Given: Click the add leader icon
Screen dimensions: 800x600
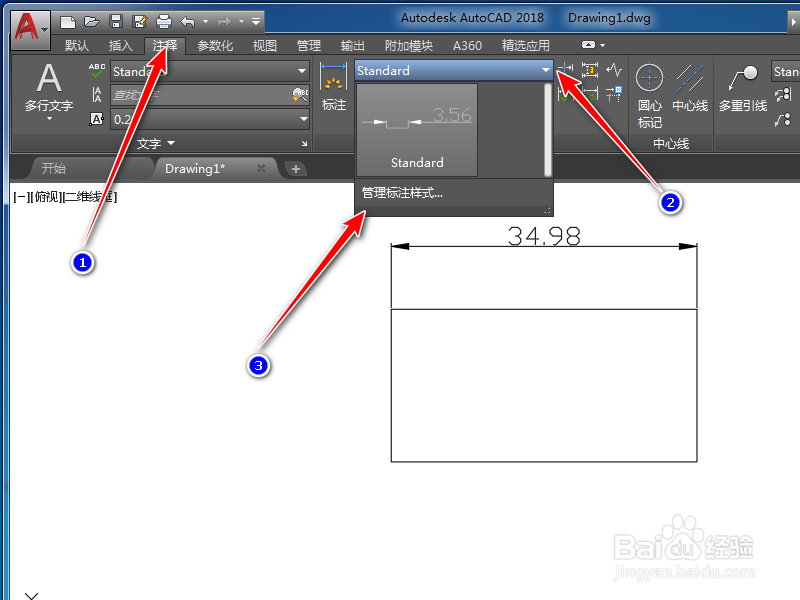Looking at the screenshot, I should click(x=783, y=94).
